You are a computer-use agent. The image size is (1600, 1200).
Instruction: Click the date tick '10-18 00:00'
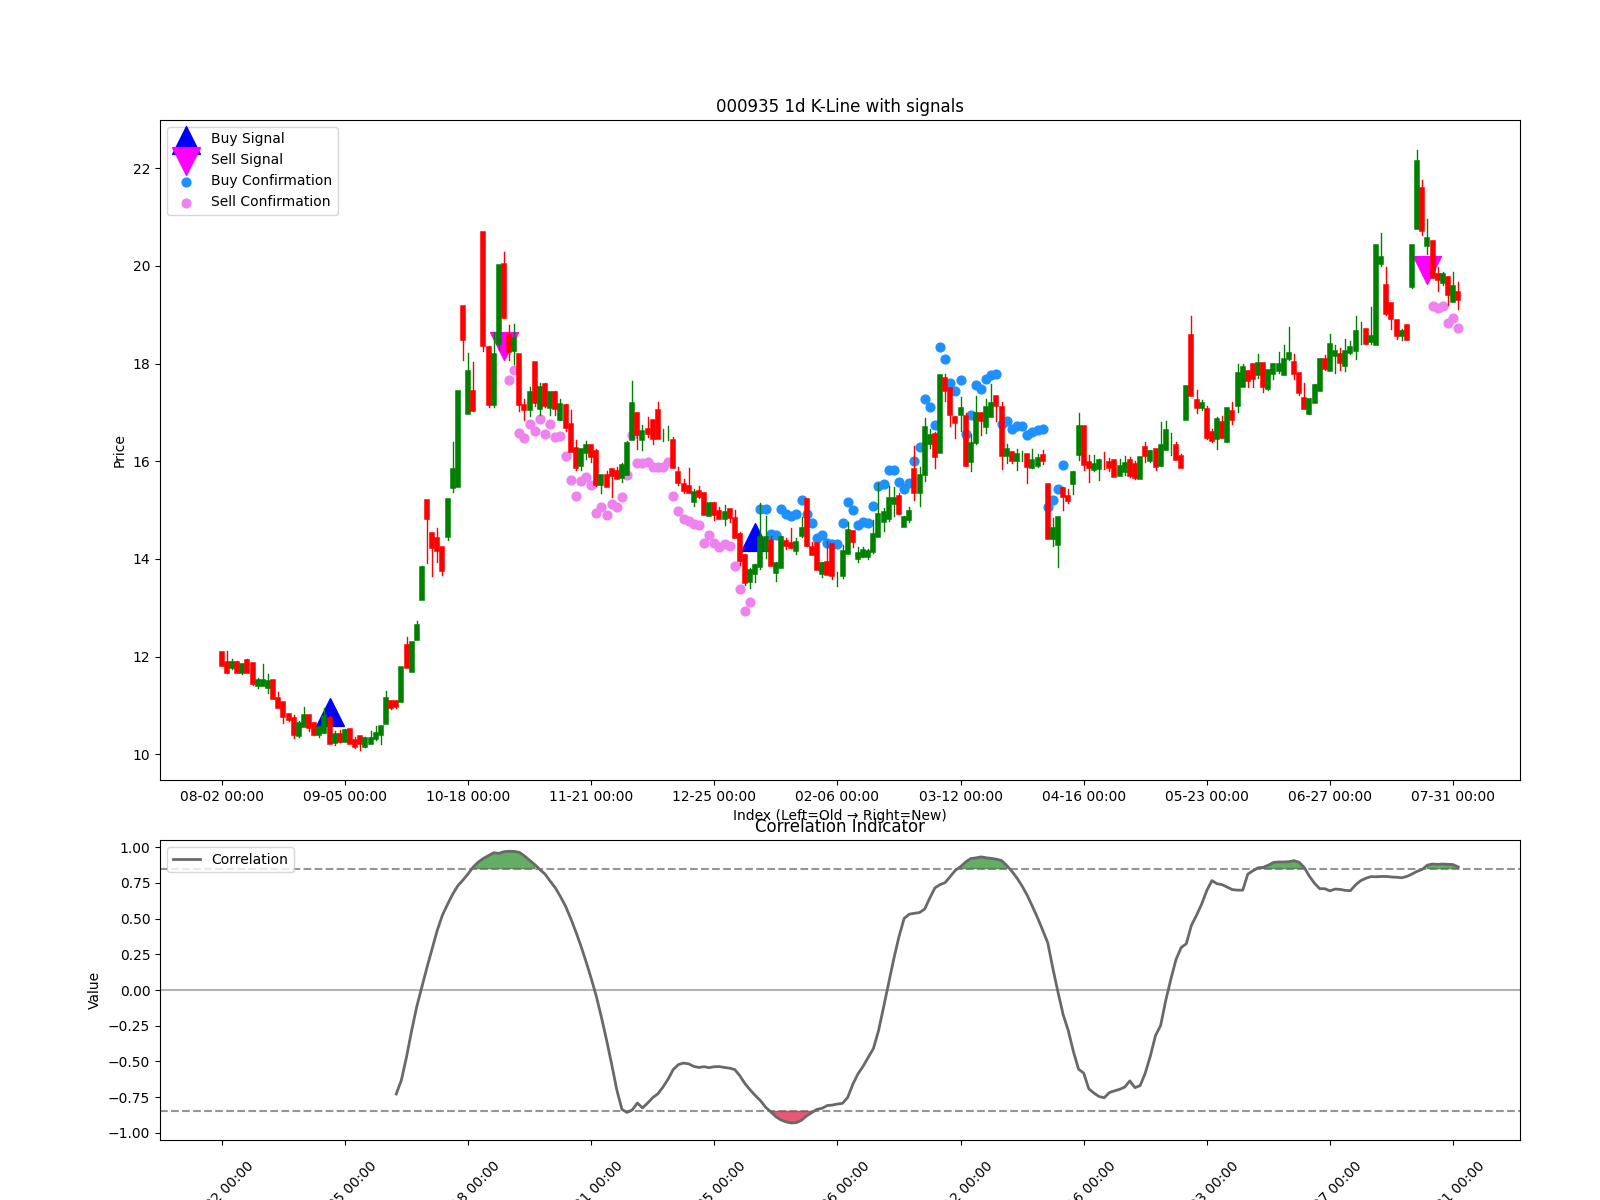(468, 797)
